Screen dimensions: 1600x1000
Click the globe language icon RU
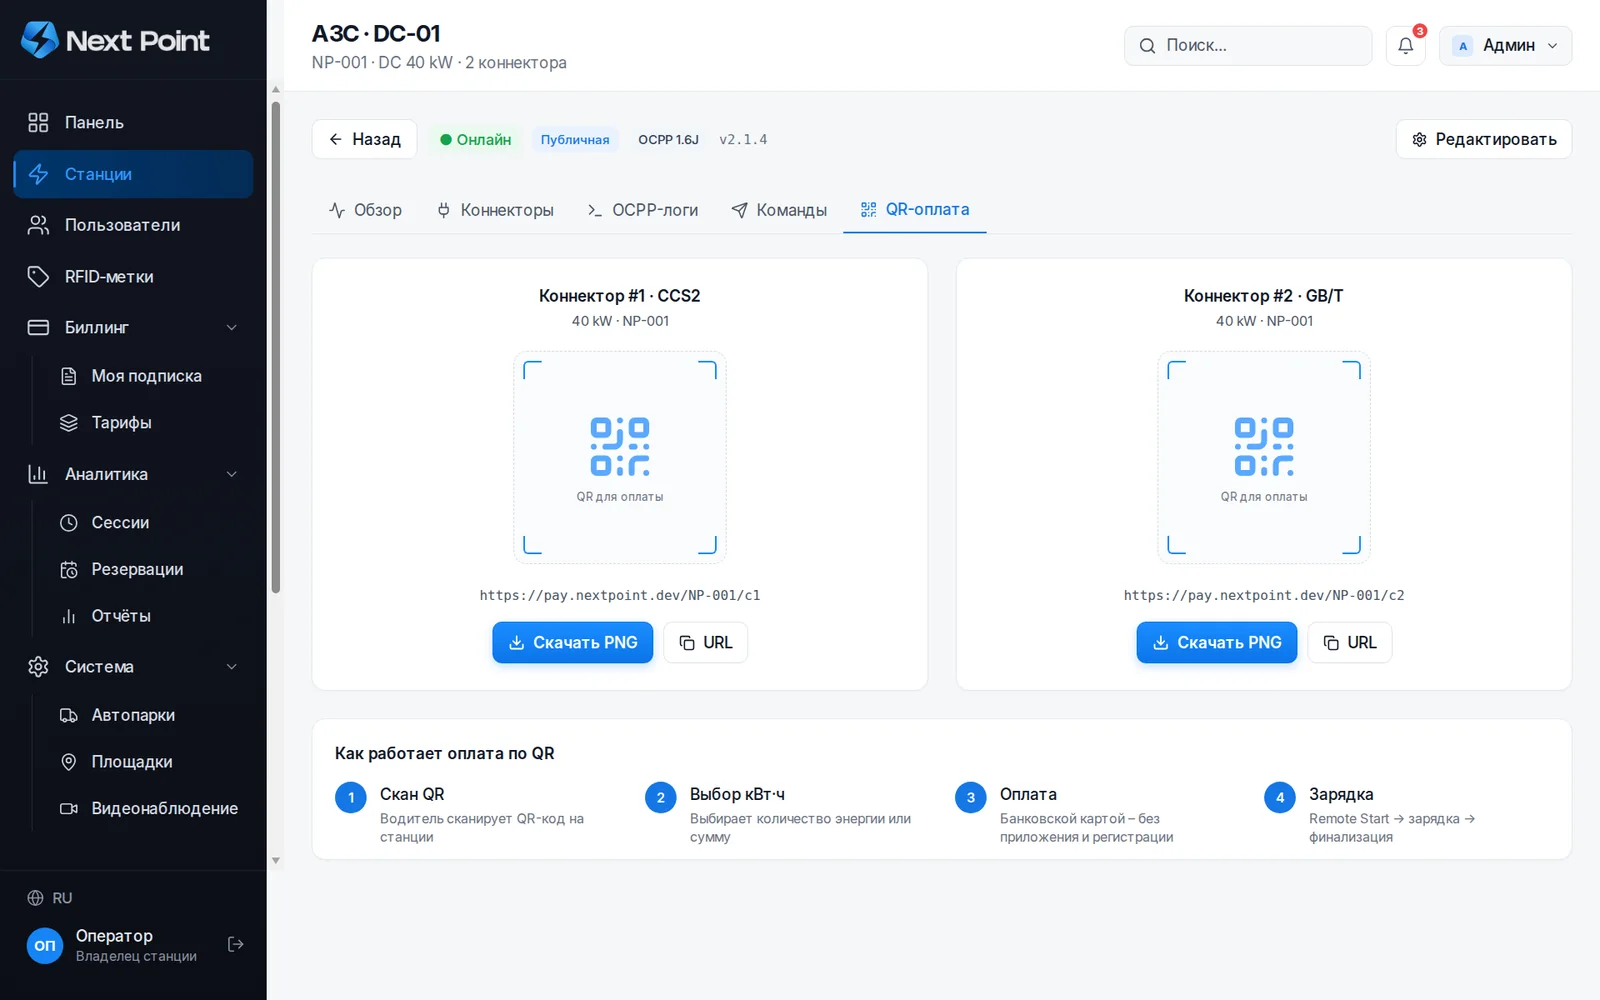pos(36,898)
